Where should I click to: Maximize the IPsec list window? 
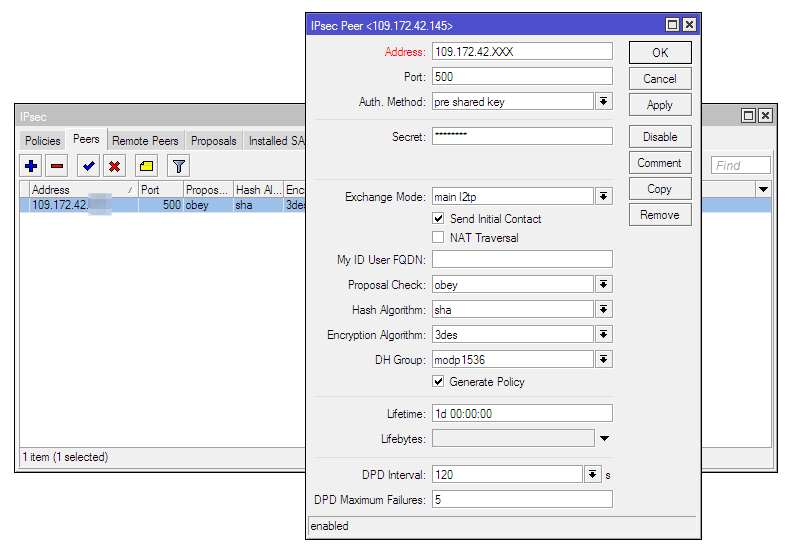749,116
